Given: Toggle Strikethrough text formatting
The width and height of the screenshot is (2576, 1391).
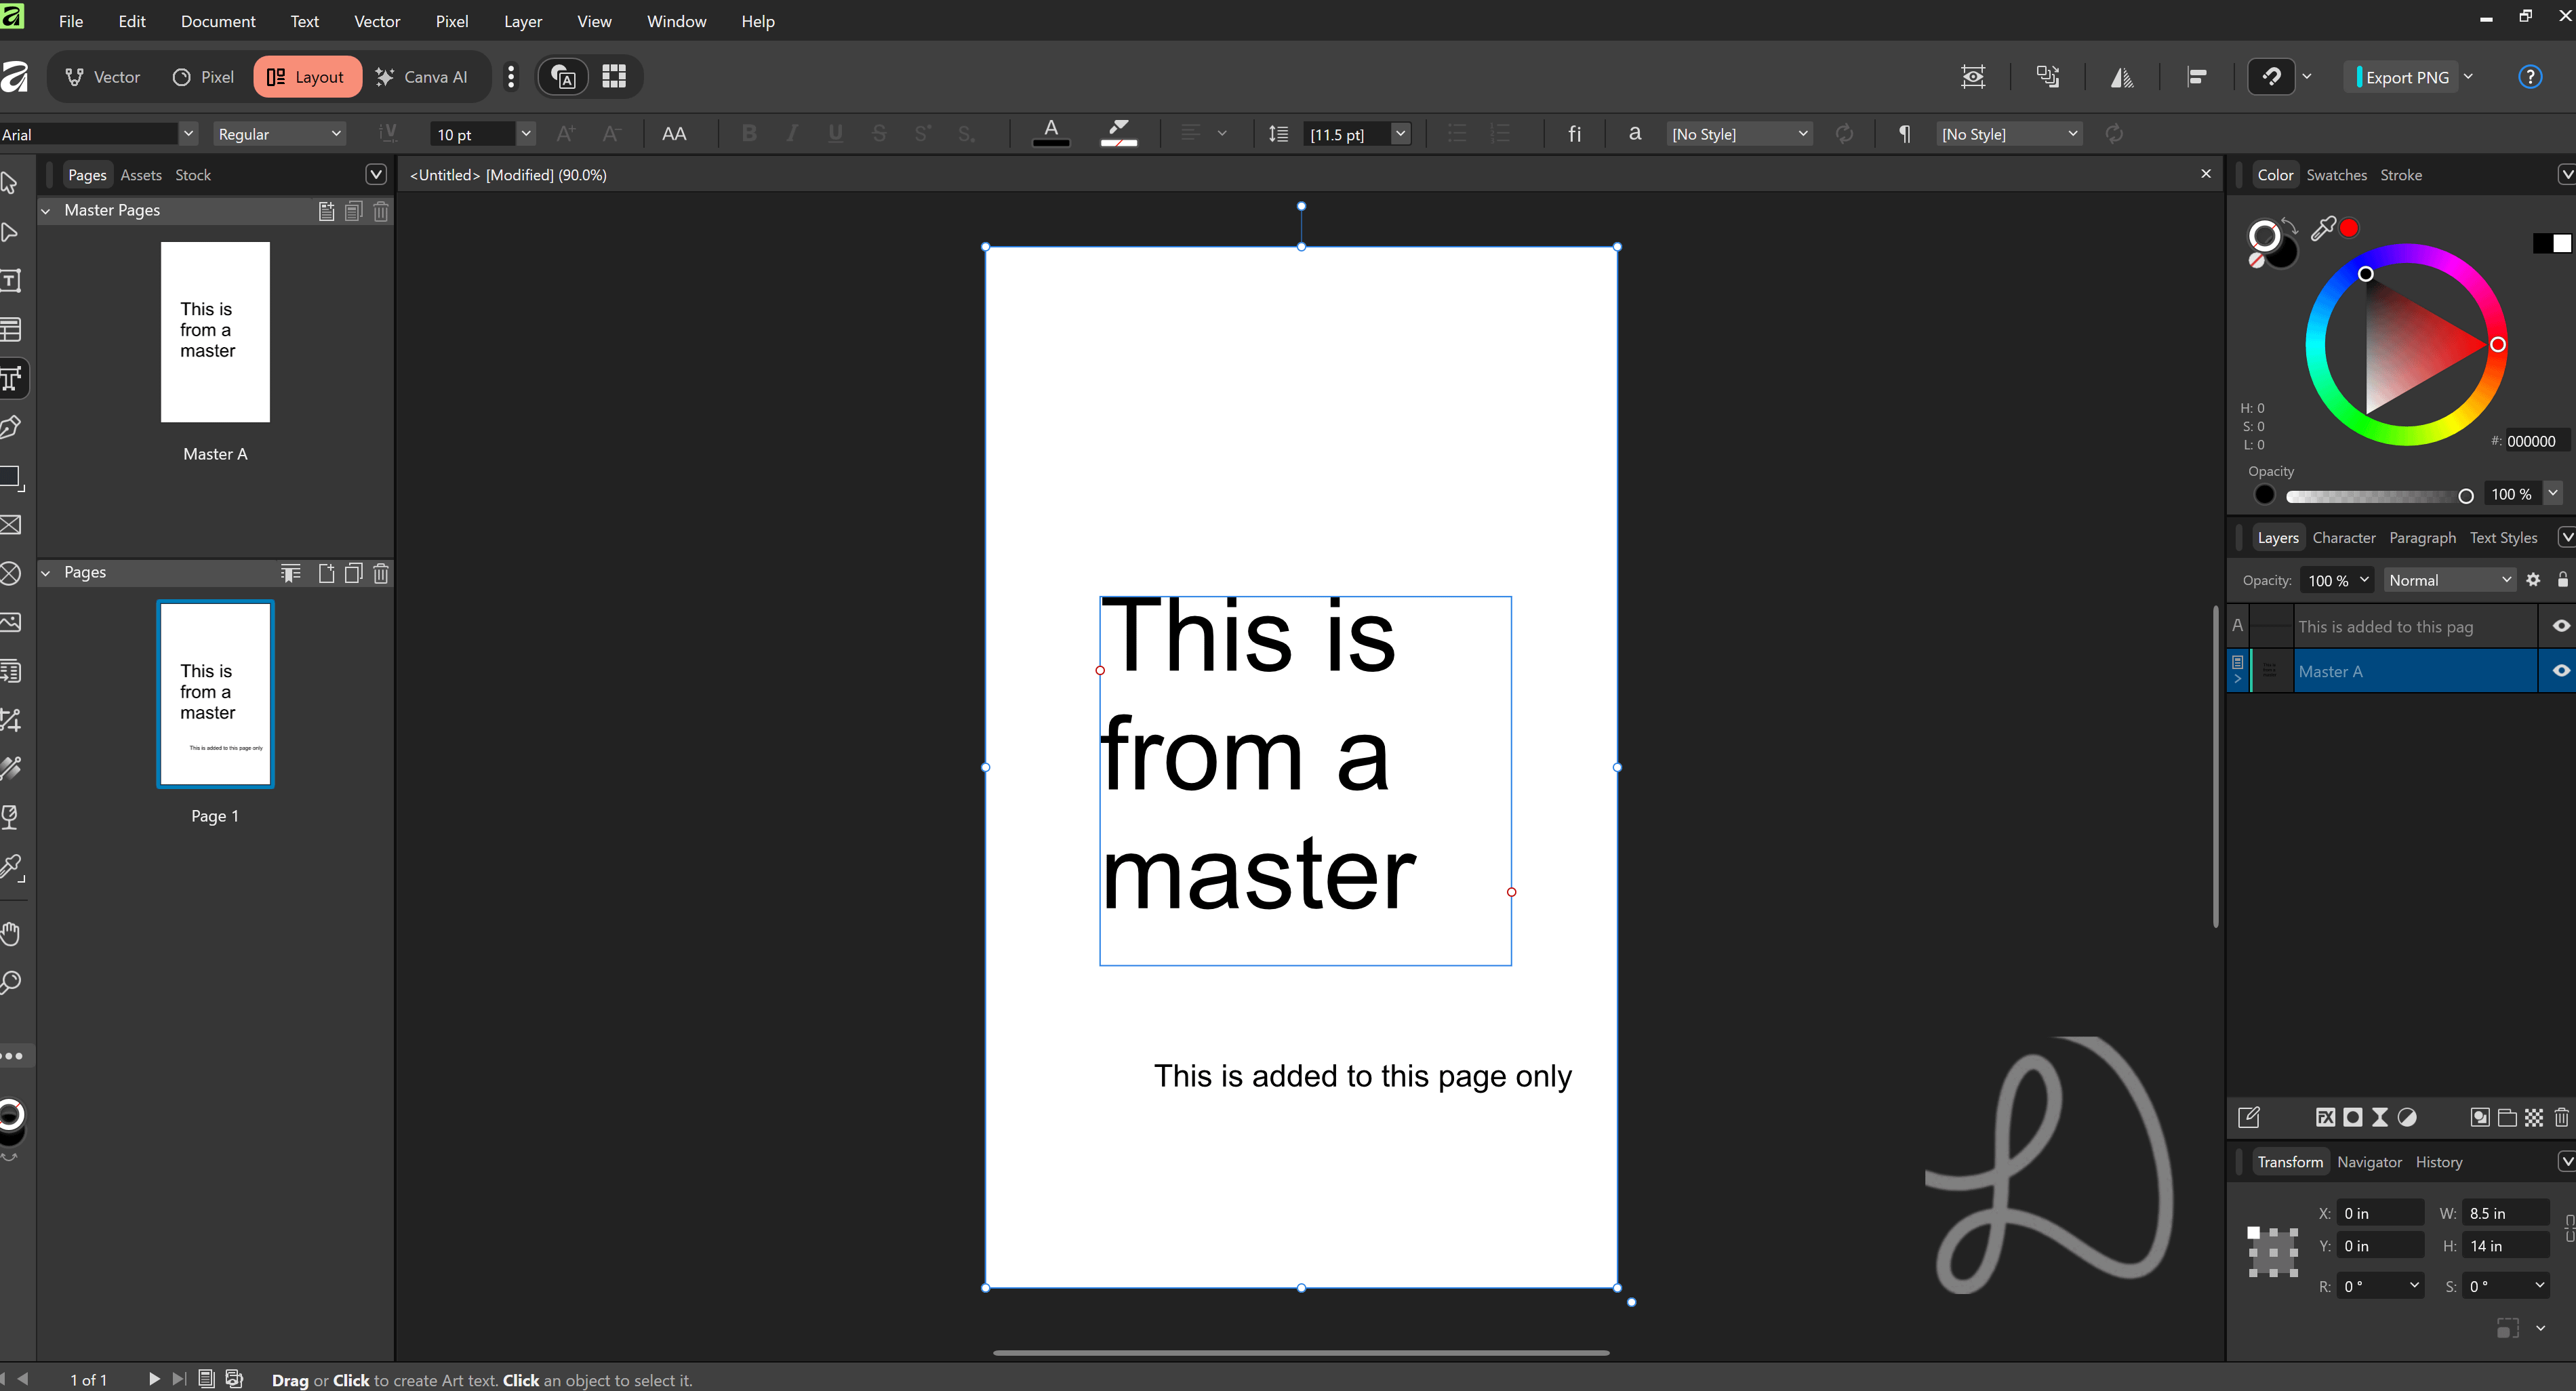Looking at the screenshot, I should (879, 134).
